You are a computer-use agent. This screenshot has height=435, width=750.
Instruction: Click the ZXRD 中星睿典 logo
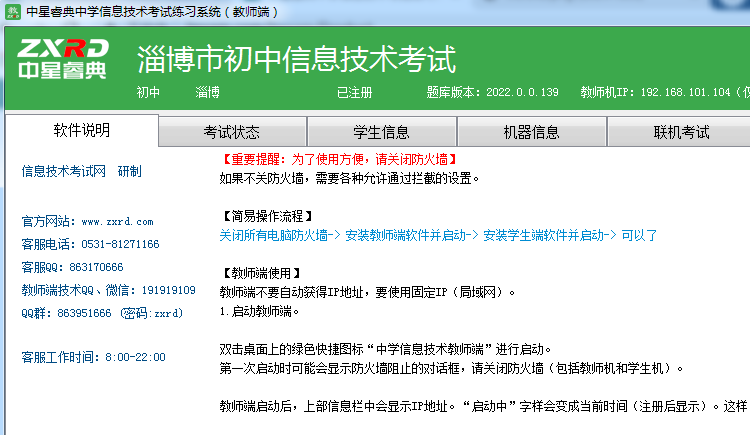(62, 61)
